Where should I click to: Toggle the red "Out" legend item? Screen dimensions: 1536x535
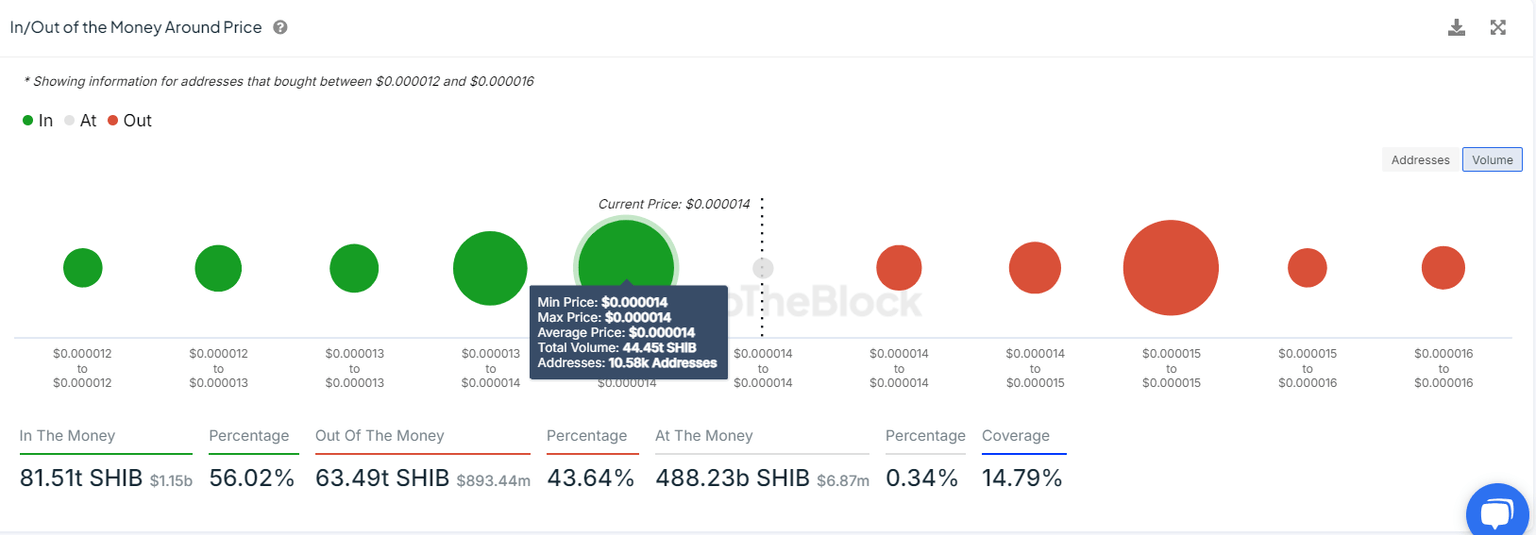(129, 121)
